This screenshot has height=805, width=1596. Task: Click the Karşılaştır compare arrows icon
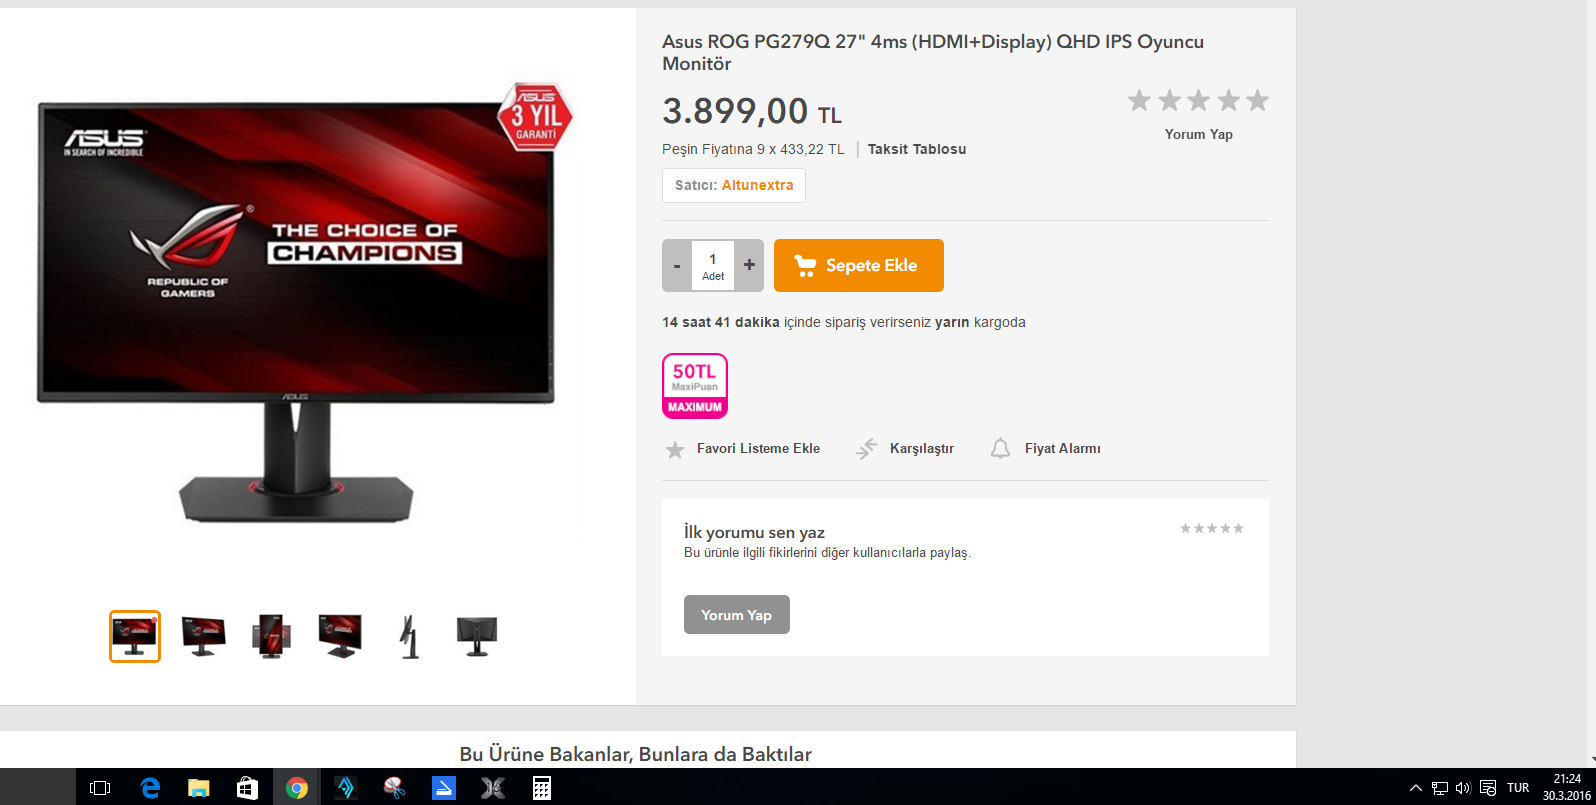pos(866,448)
